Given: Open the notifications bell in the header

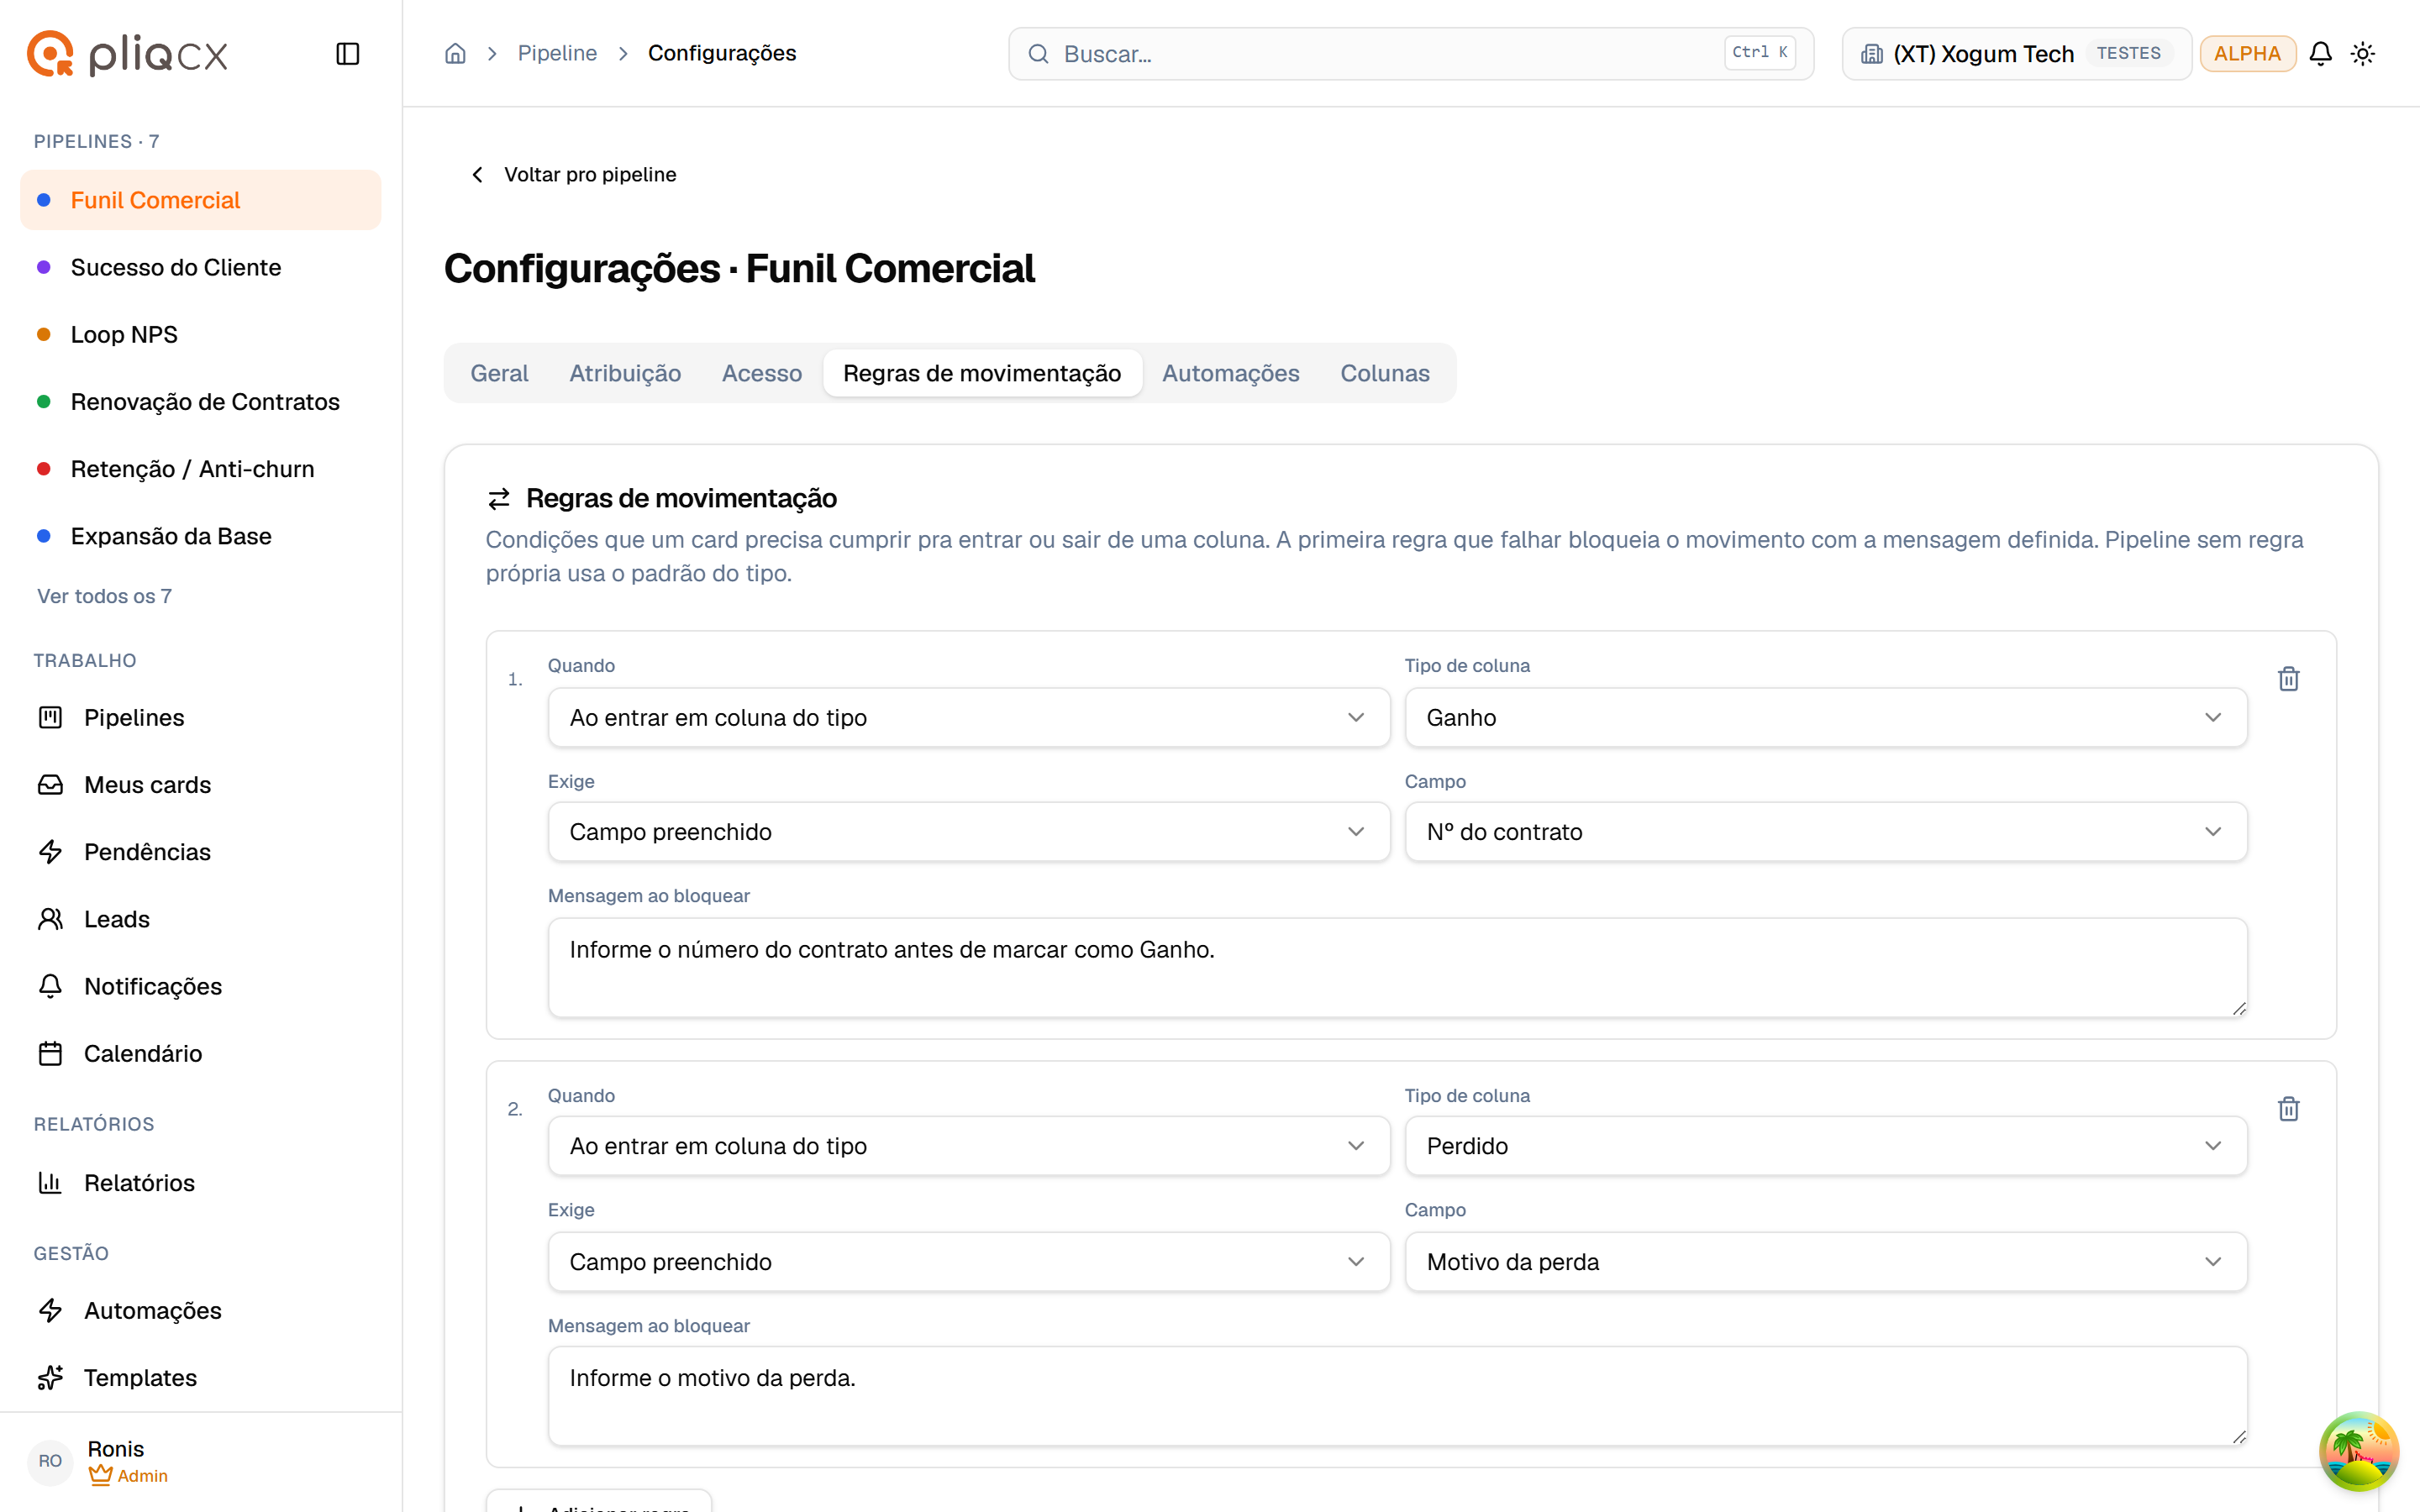Looking at the screenshot, I should (2320, 53).
